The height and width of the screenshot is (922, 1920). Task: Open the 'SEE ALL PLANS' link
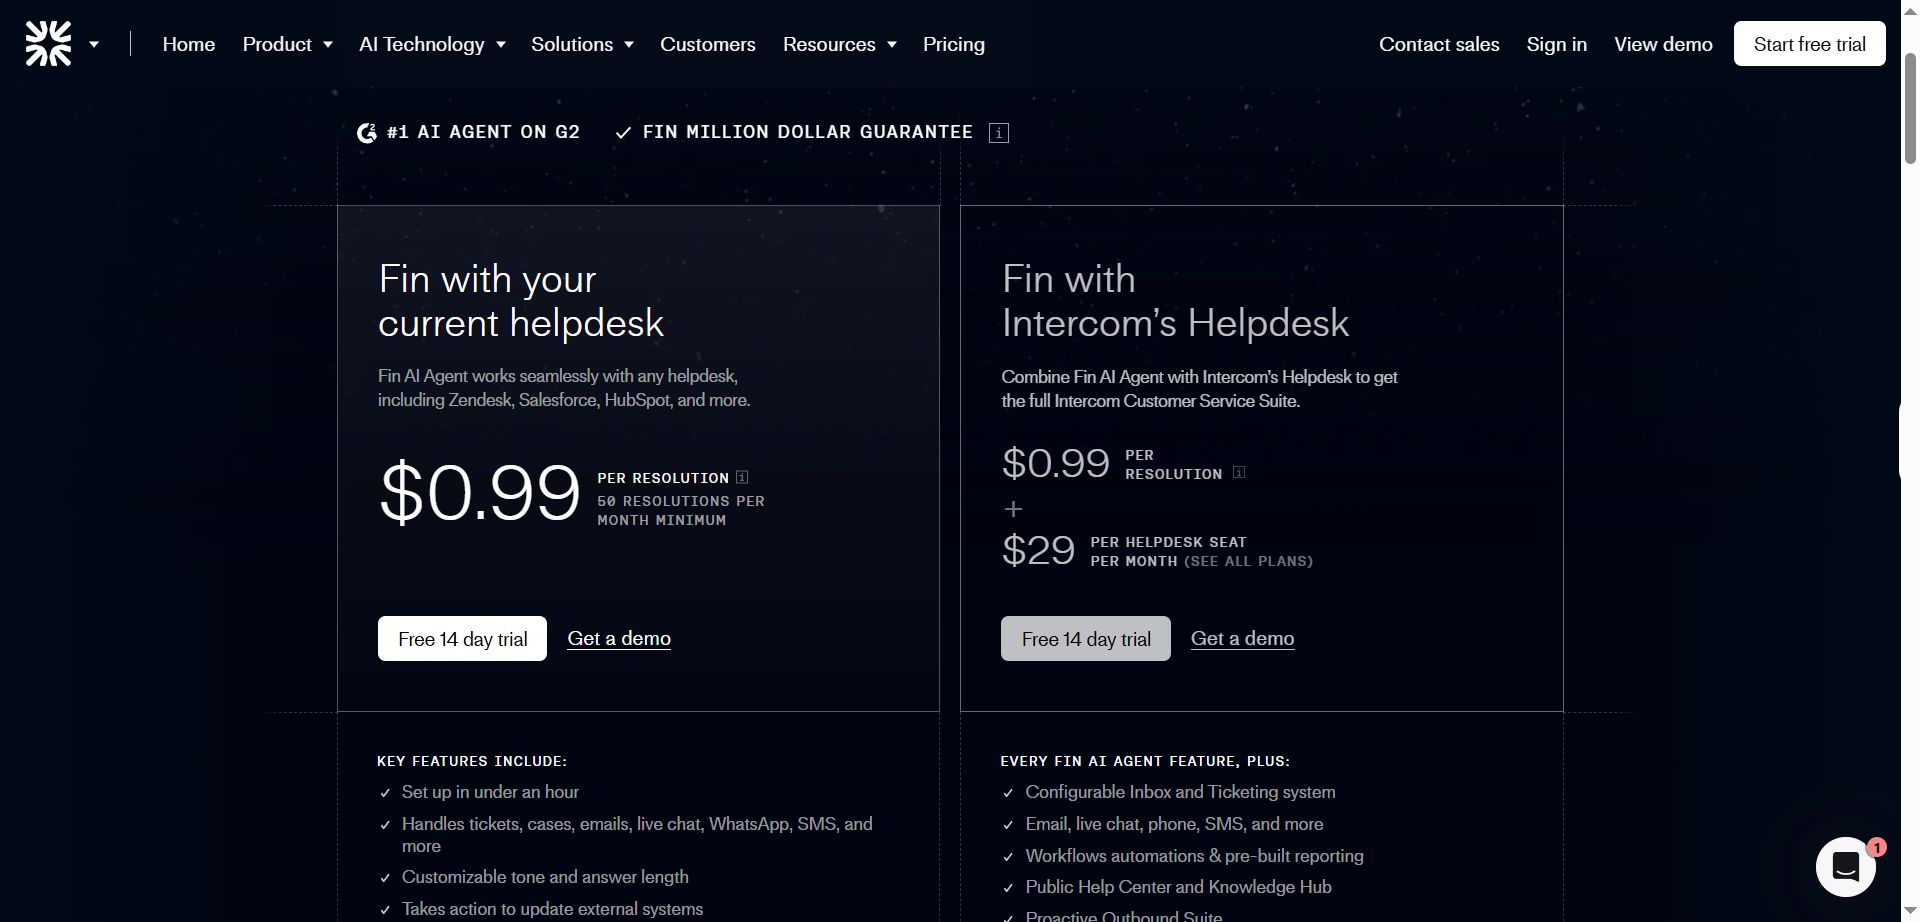[x=1248, y=561]
